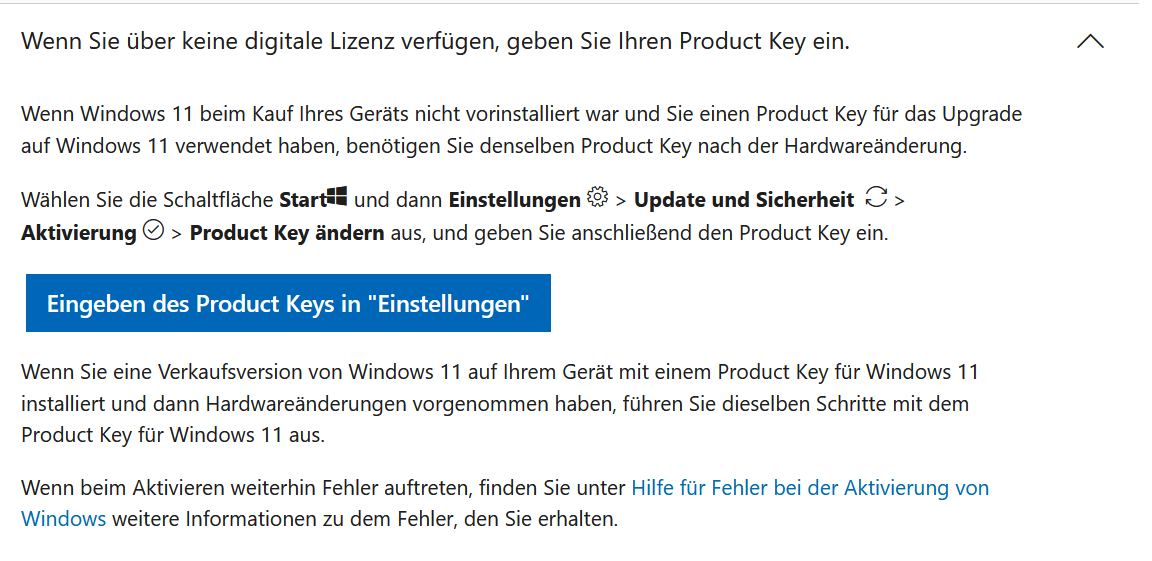Click the bold text "Product Key ändern"
The height and width of the screenshot is (561, 1152).
point(287,234)
